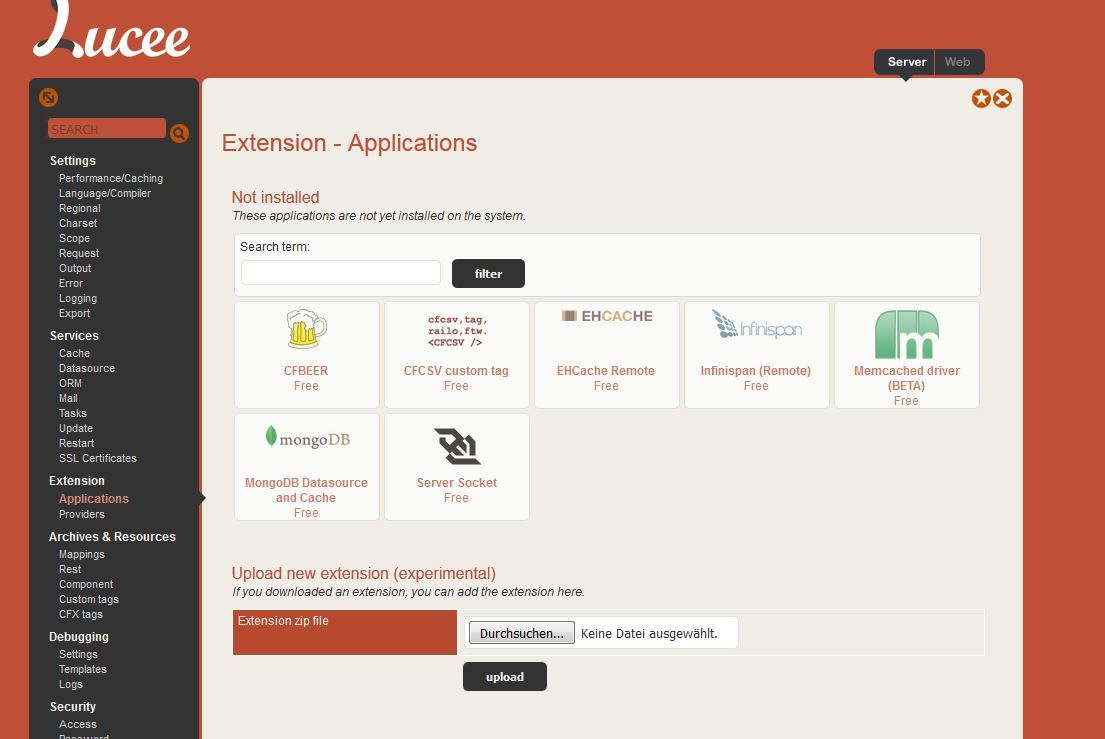Select Applications under Extension
Image resolution: width=1105 pixels, height=739 pixels.
(x=94, y=499)
